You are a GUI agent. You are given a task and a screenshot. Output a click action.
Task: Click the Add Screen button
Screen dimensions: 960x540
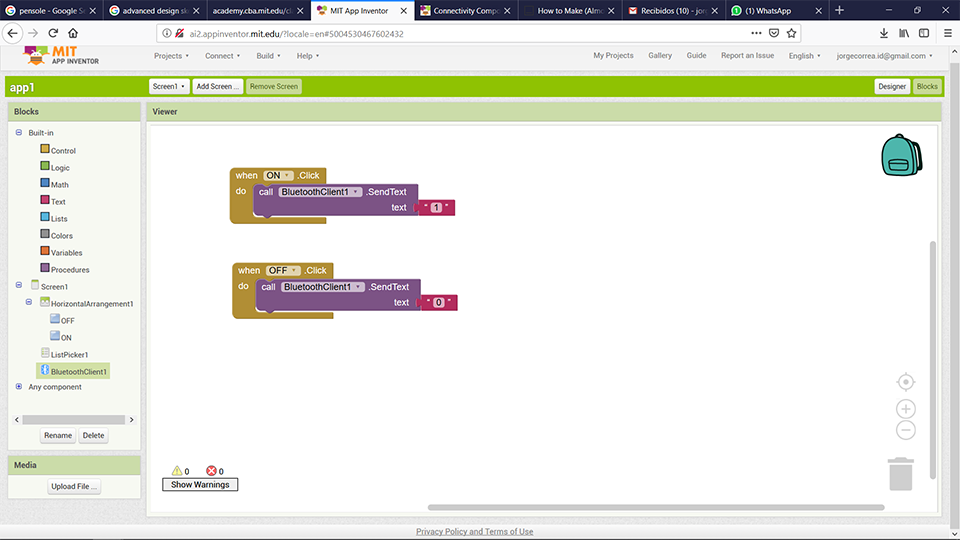(217, 86)
